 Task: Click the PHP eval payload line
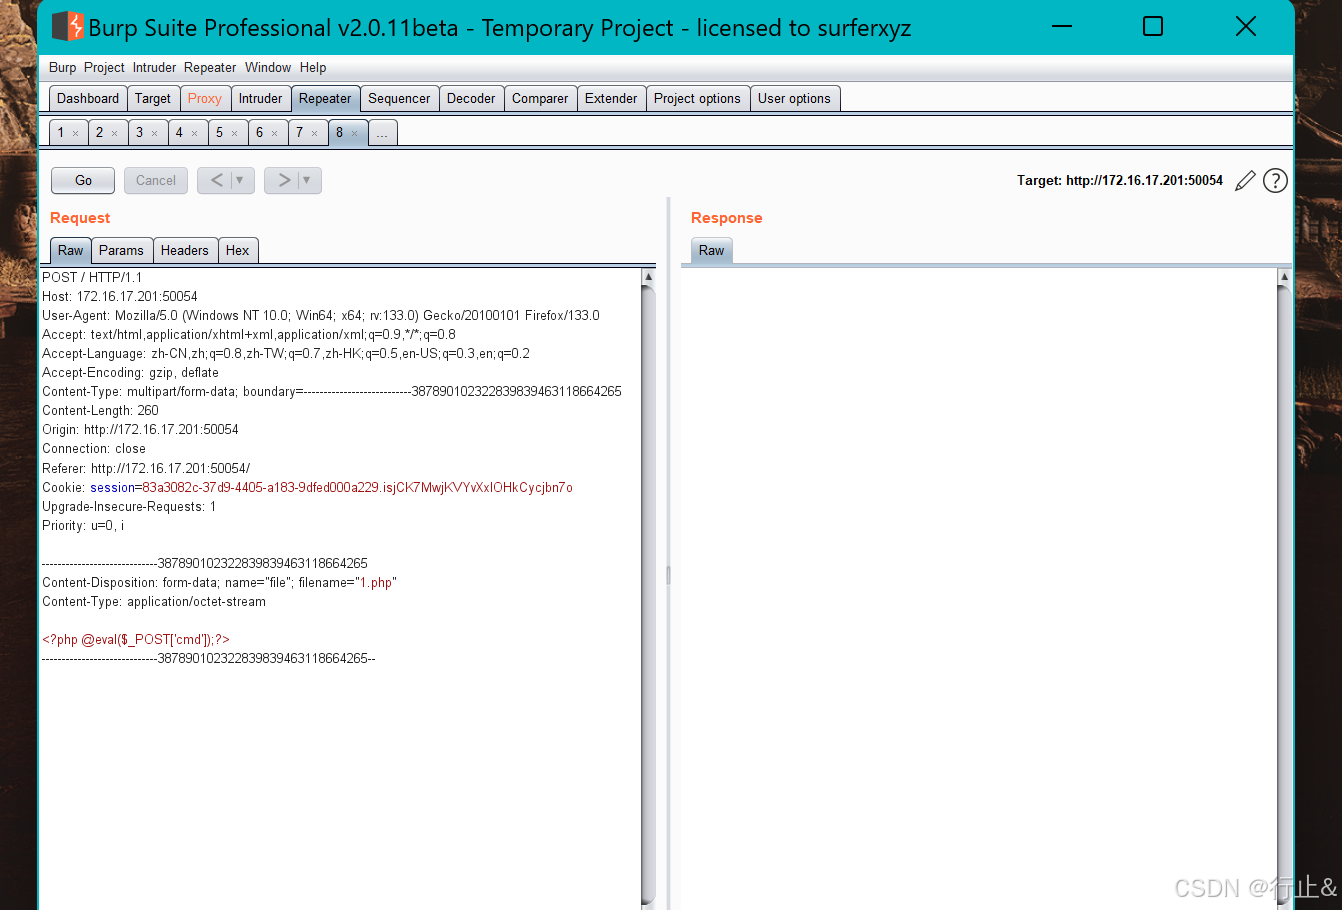[x=136, y=640]
